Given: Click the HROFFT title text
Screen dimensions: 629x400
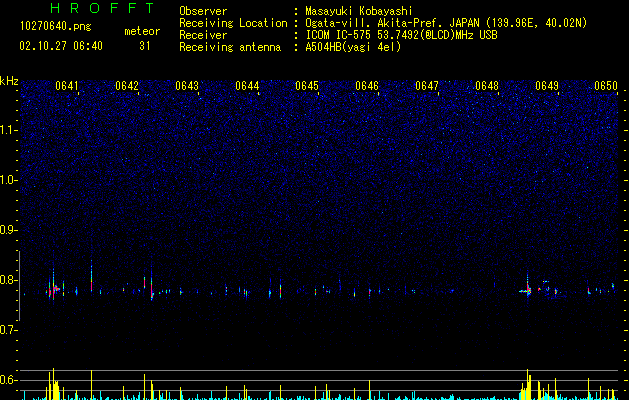Looking at the screenshot, I should click(102, 8).
